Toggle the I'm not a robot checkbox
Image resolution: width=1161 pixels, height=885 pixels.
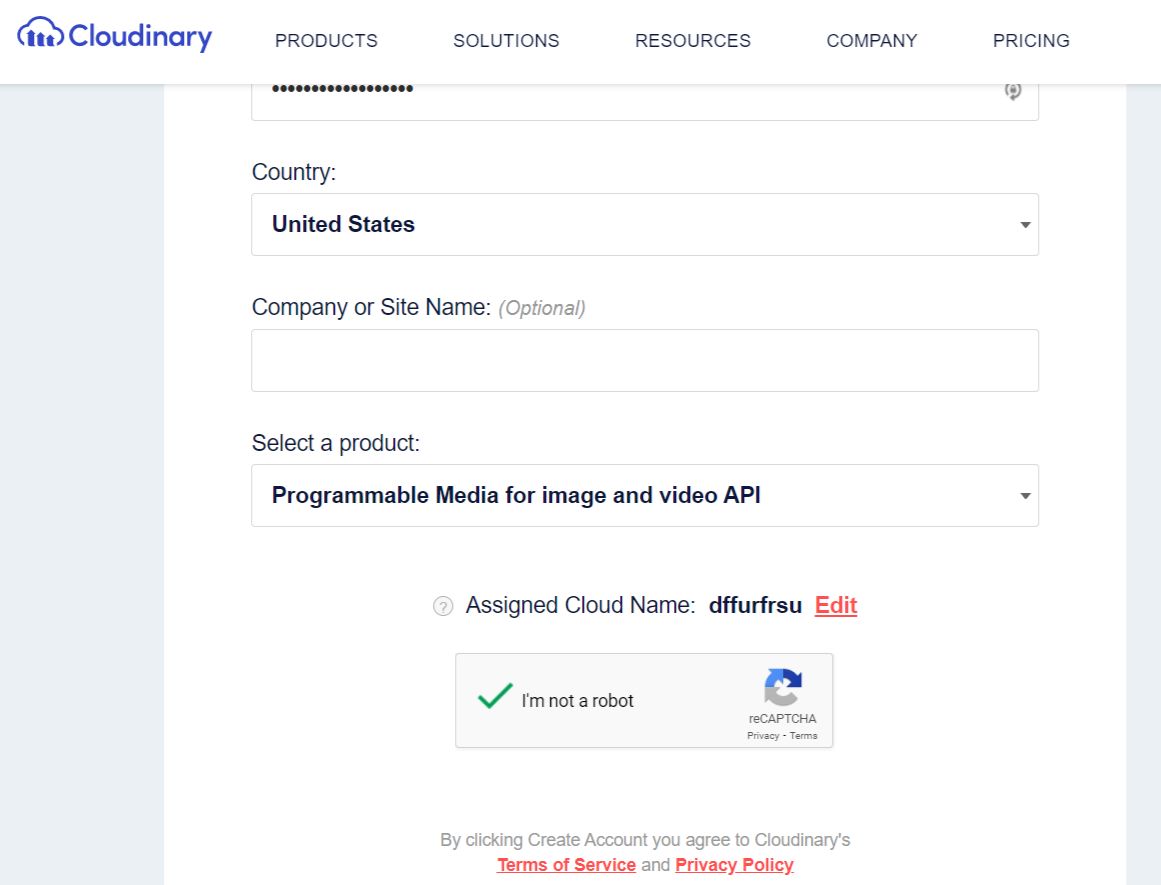coord(495,697)
